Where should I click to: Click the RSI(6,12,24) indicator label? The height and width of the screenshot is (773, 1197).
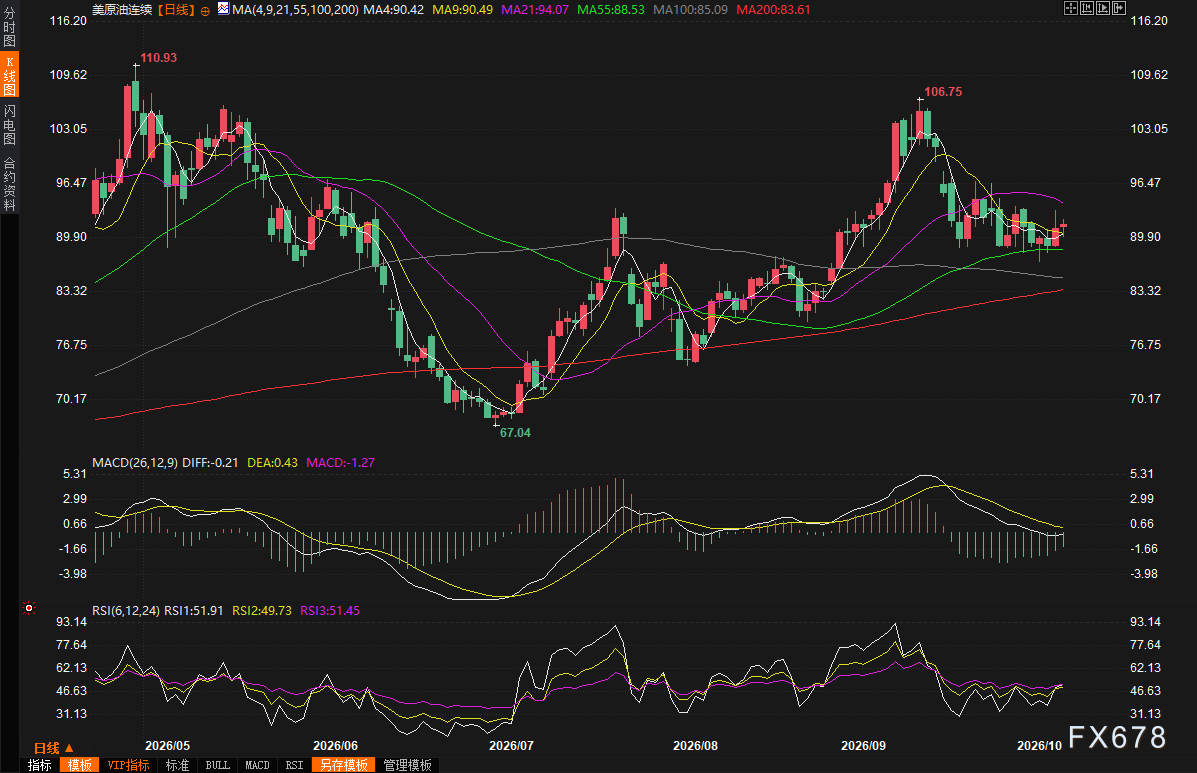[x=126, y=610]
